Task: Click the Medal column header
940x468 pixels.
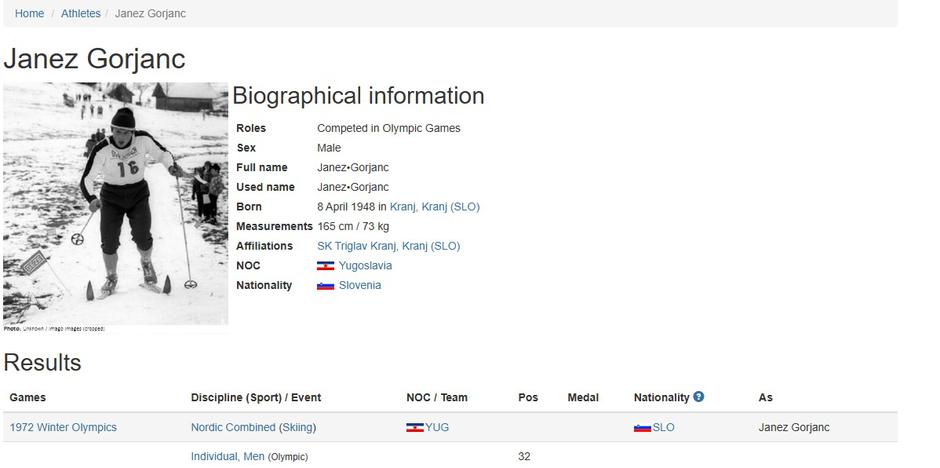Action: [583, 397]
